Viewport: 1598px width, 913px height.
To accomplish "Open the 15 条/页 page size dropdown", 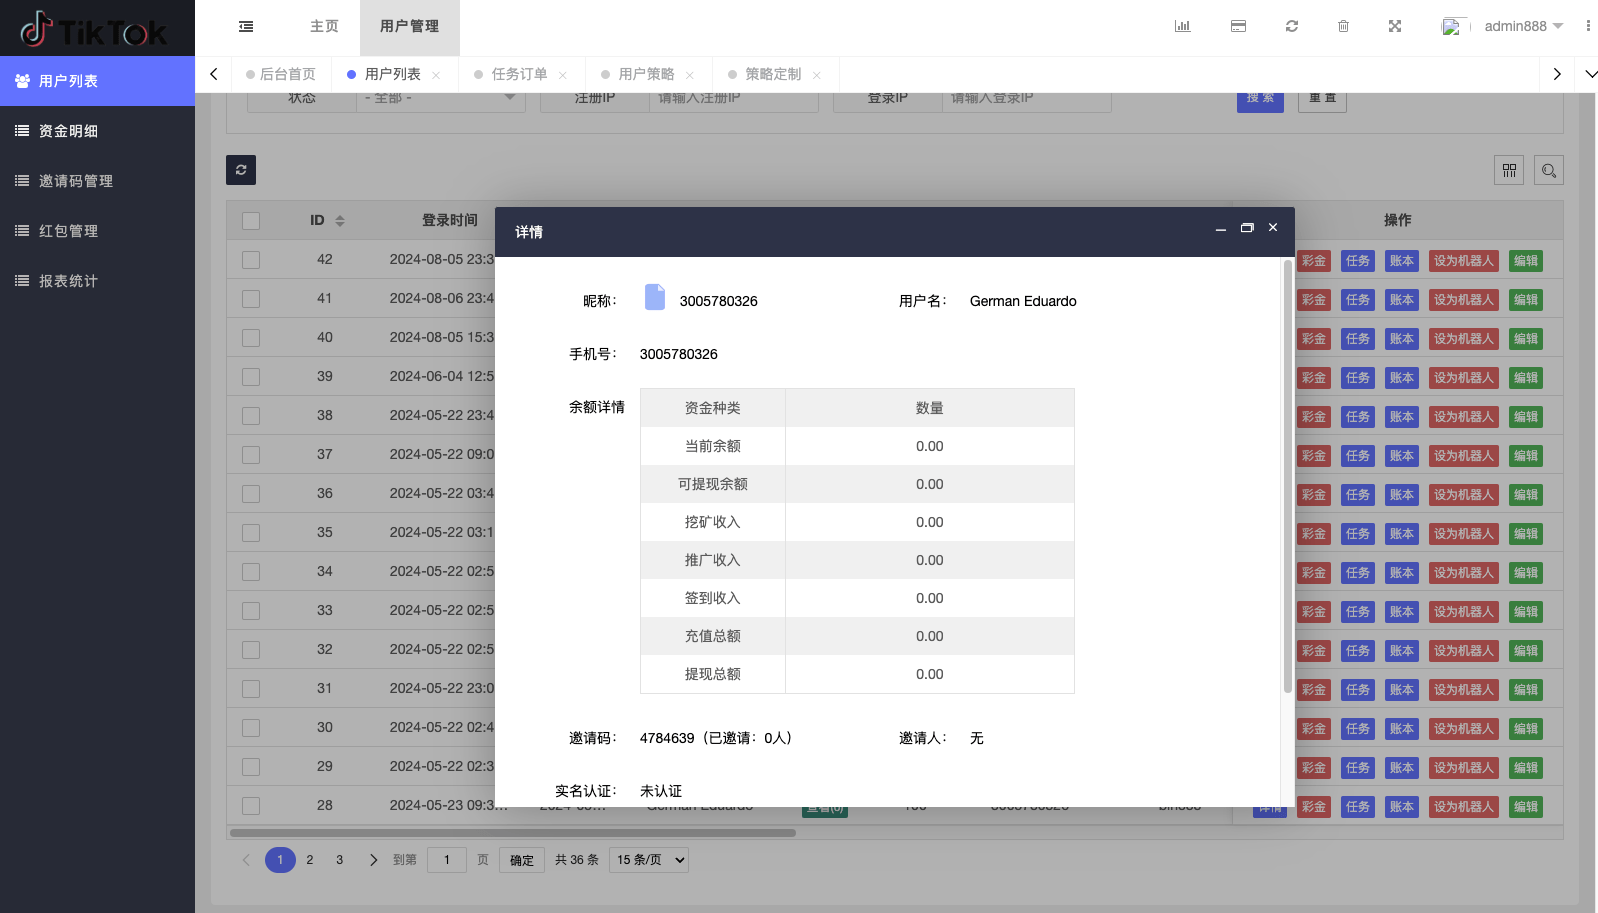I will 650,860.
